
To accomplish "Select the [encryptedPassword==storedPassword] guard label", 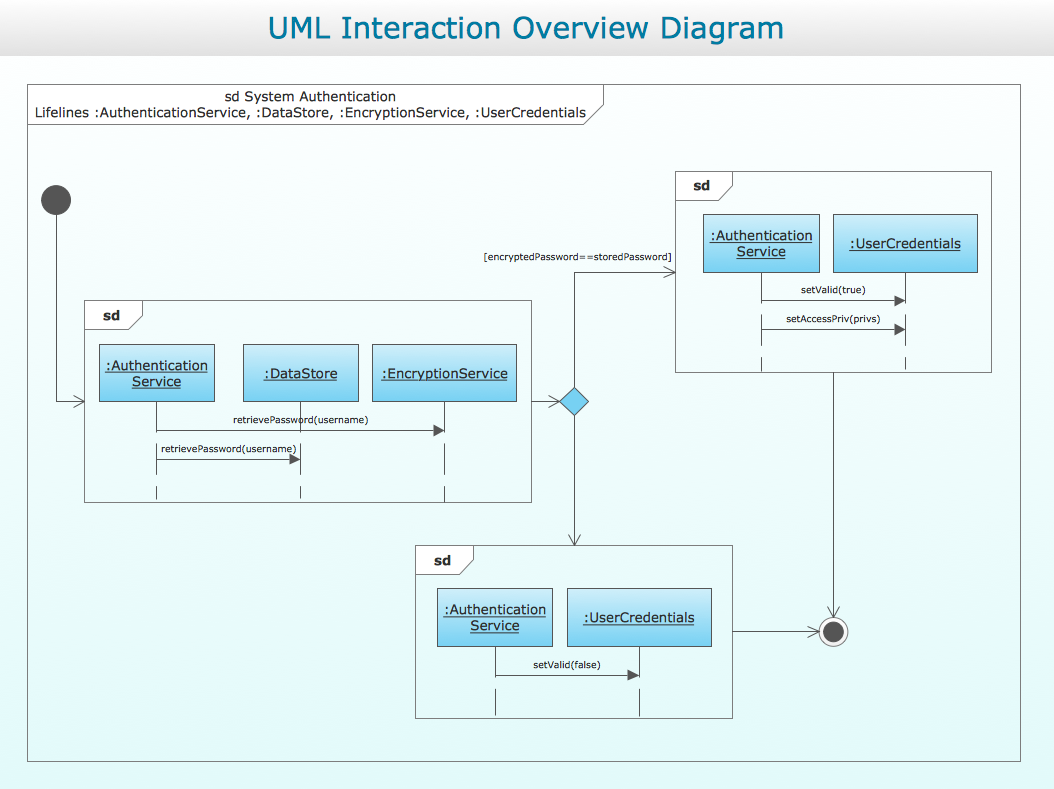I will pyautogui.click(x=577, y=257).
